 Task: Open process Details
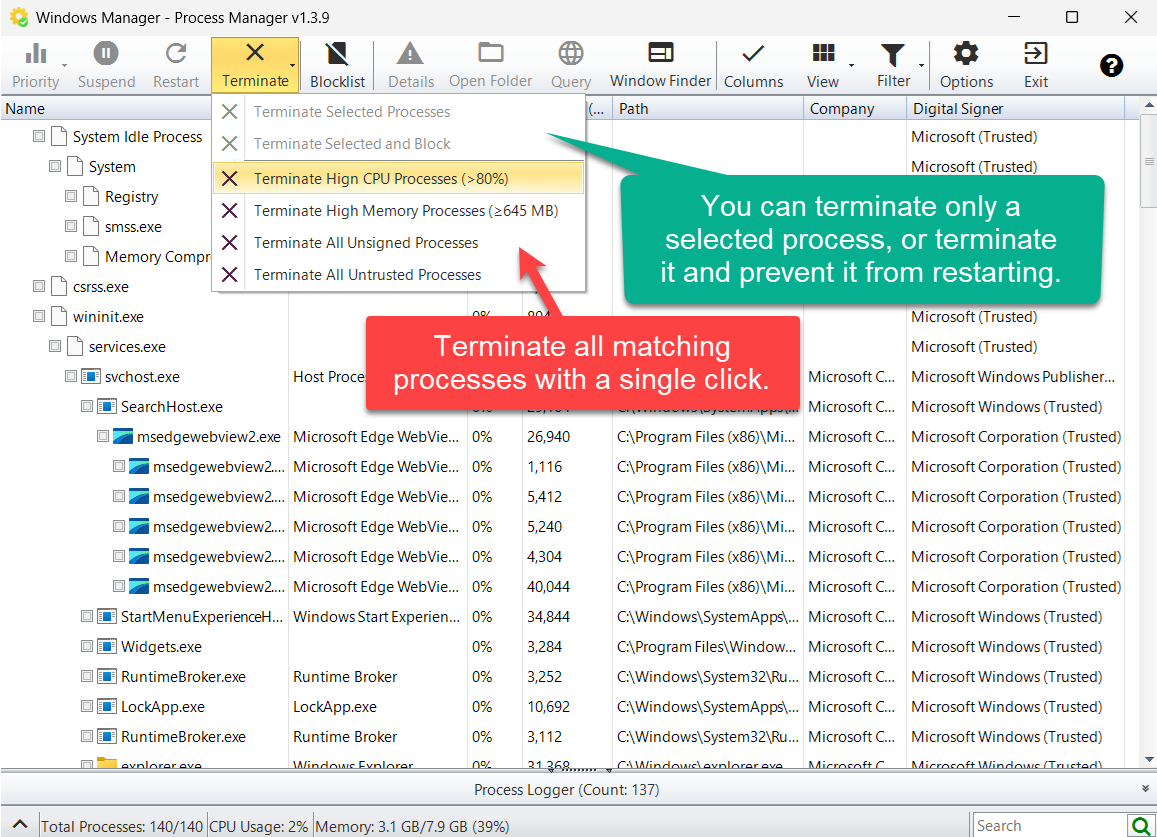click(410, 65)
